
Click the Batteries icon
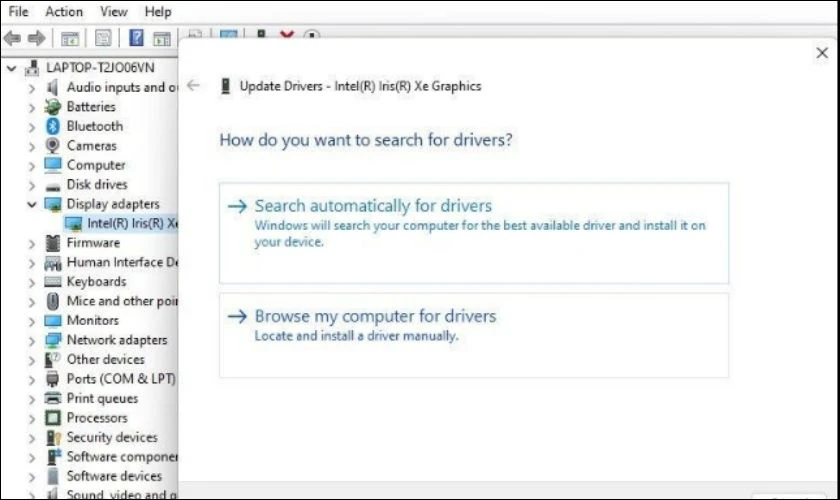pos(52,107)
